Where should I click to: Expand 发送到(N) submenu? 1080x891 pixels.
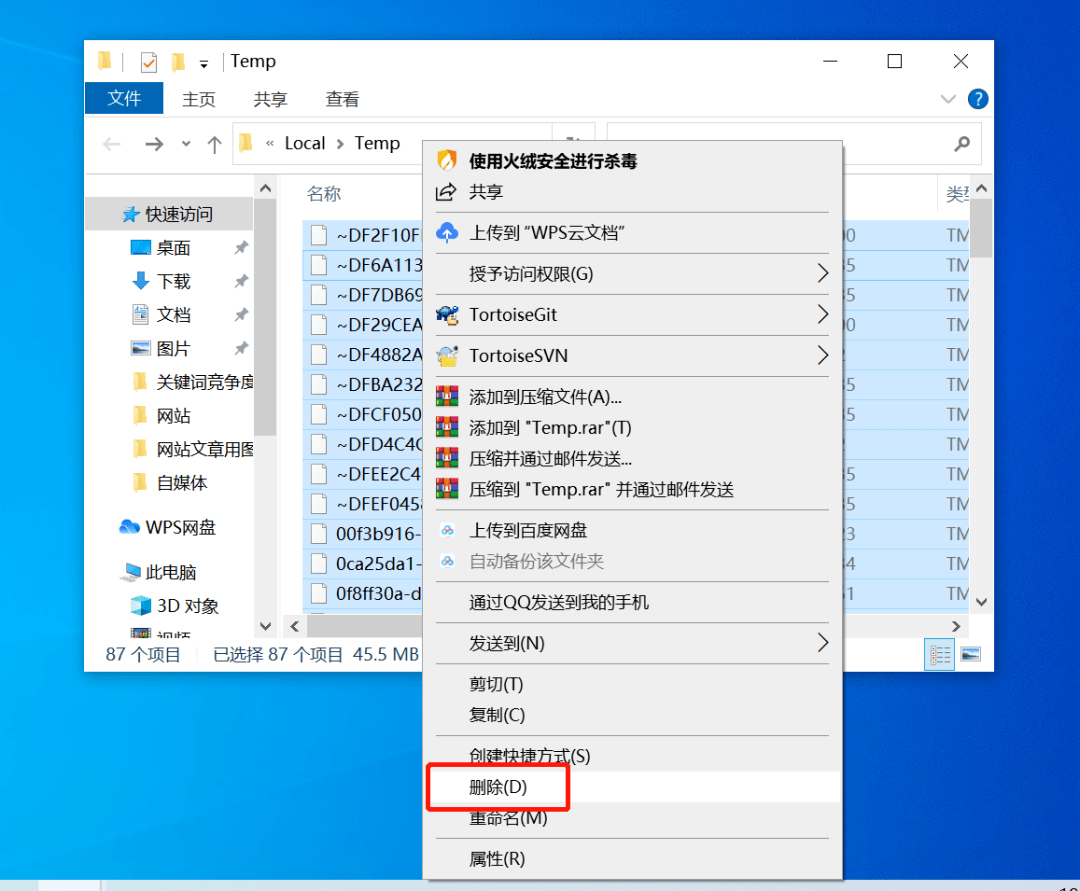click(822, 643)
